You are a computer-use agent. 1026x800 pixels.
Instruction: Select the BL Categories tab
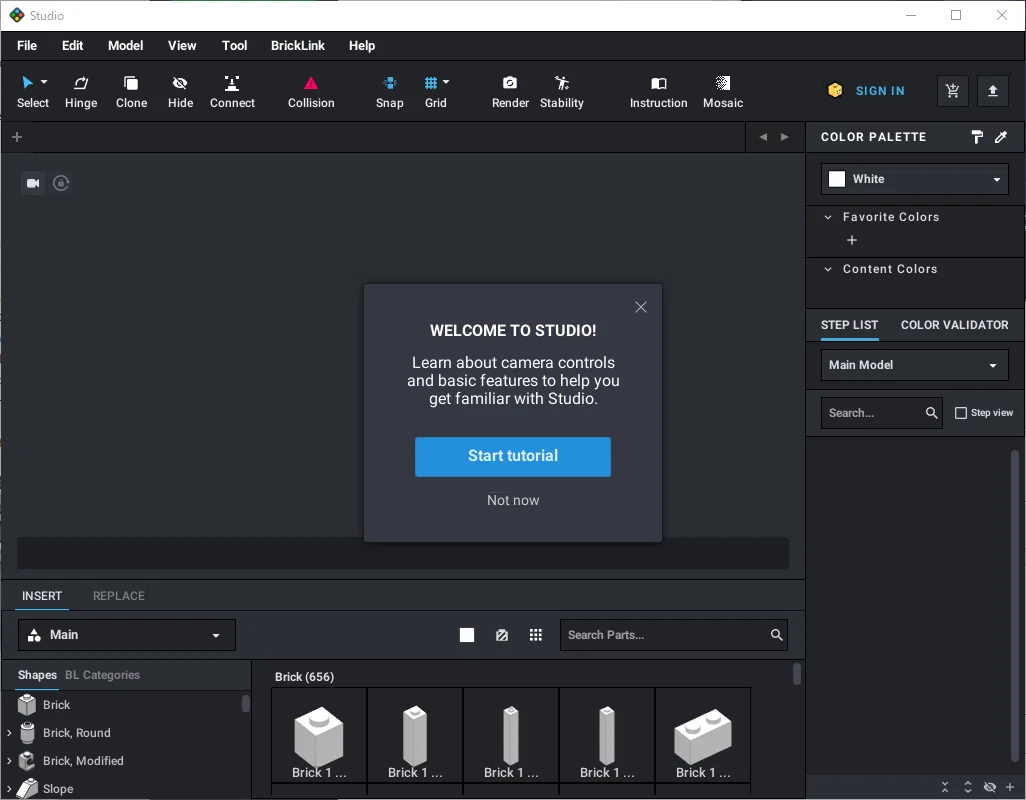[x=102, y=675]
